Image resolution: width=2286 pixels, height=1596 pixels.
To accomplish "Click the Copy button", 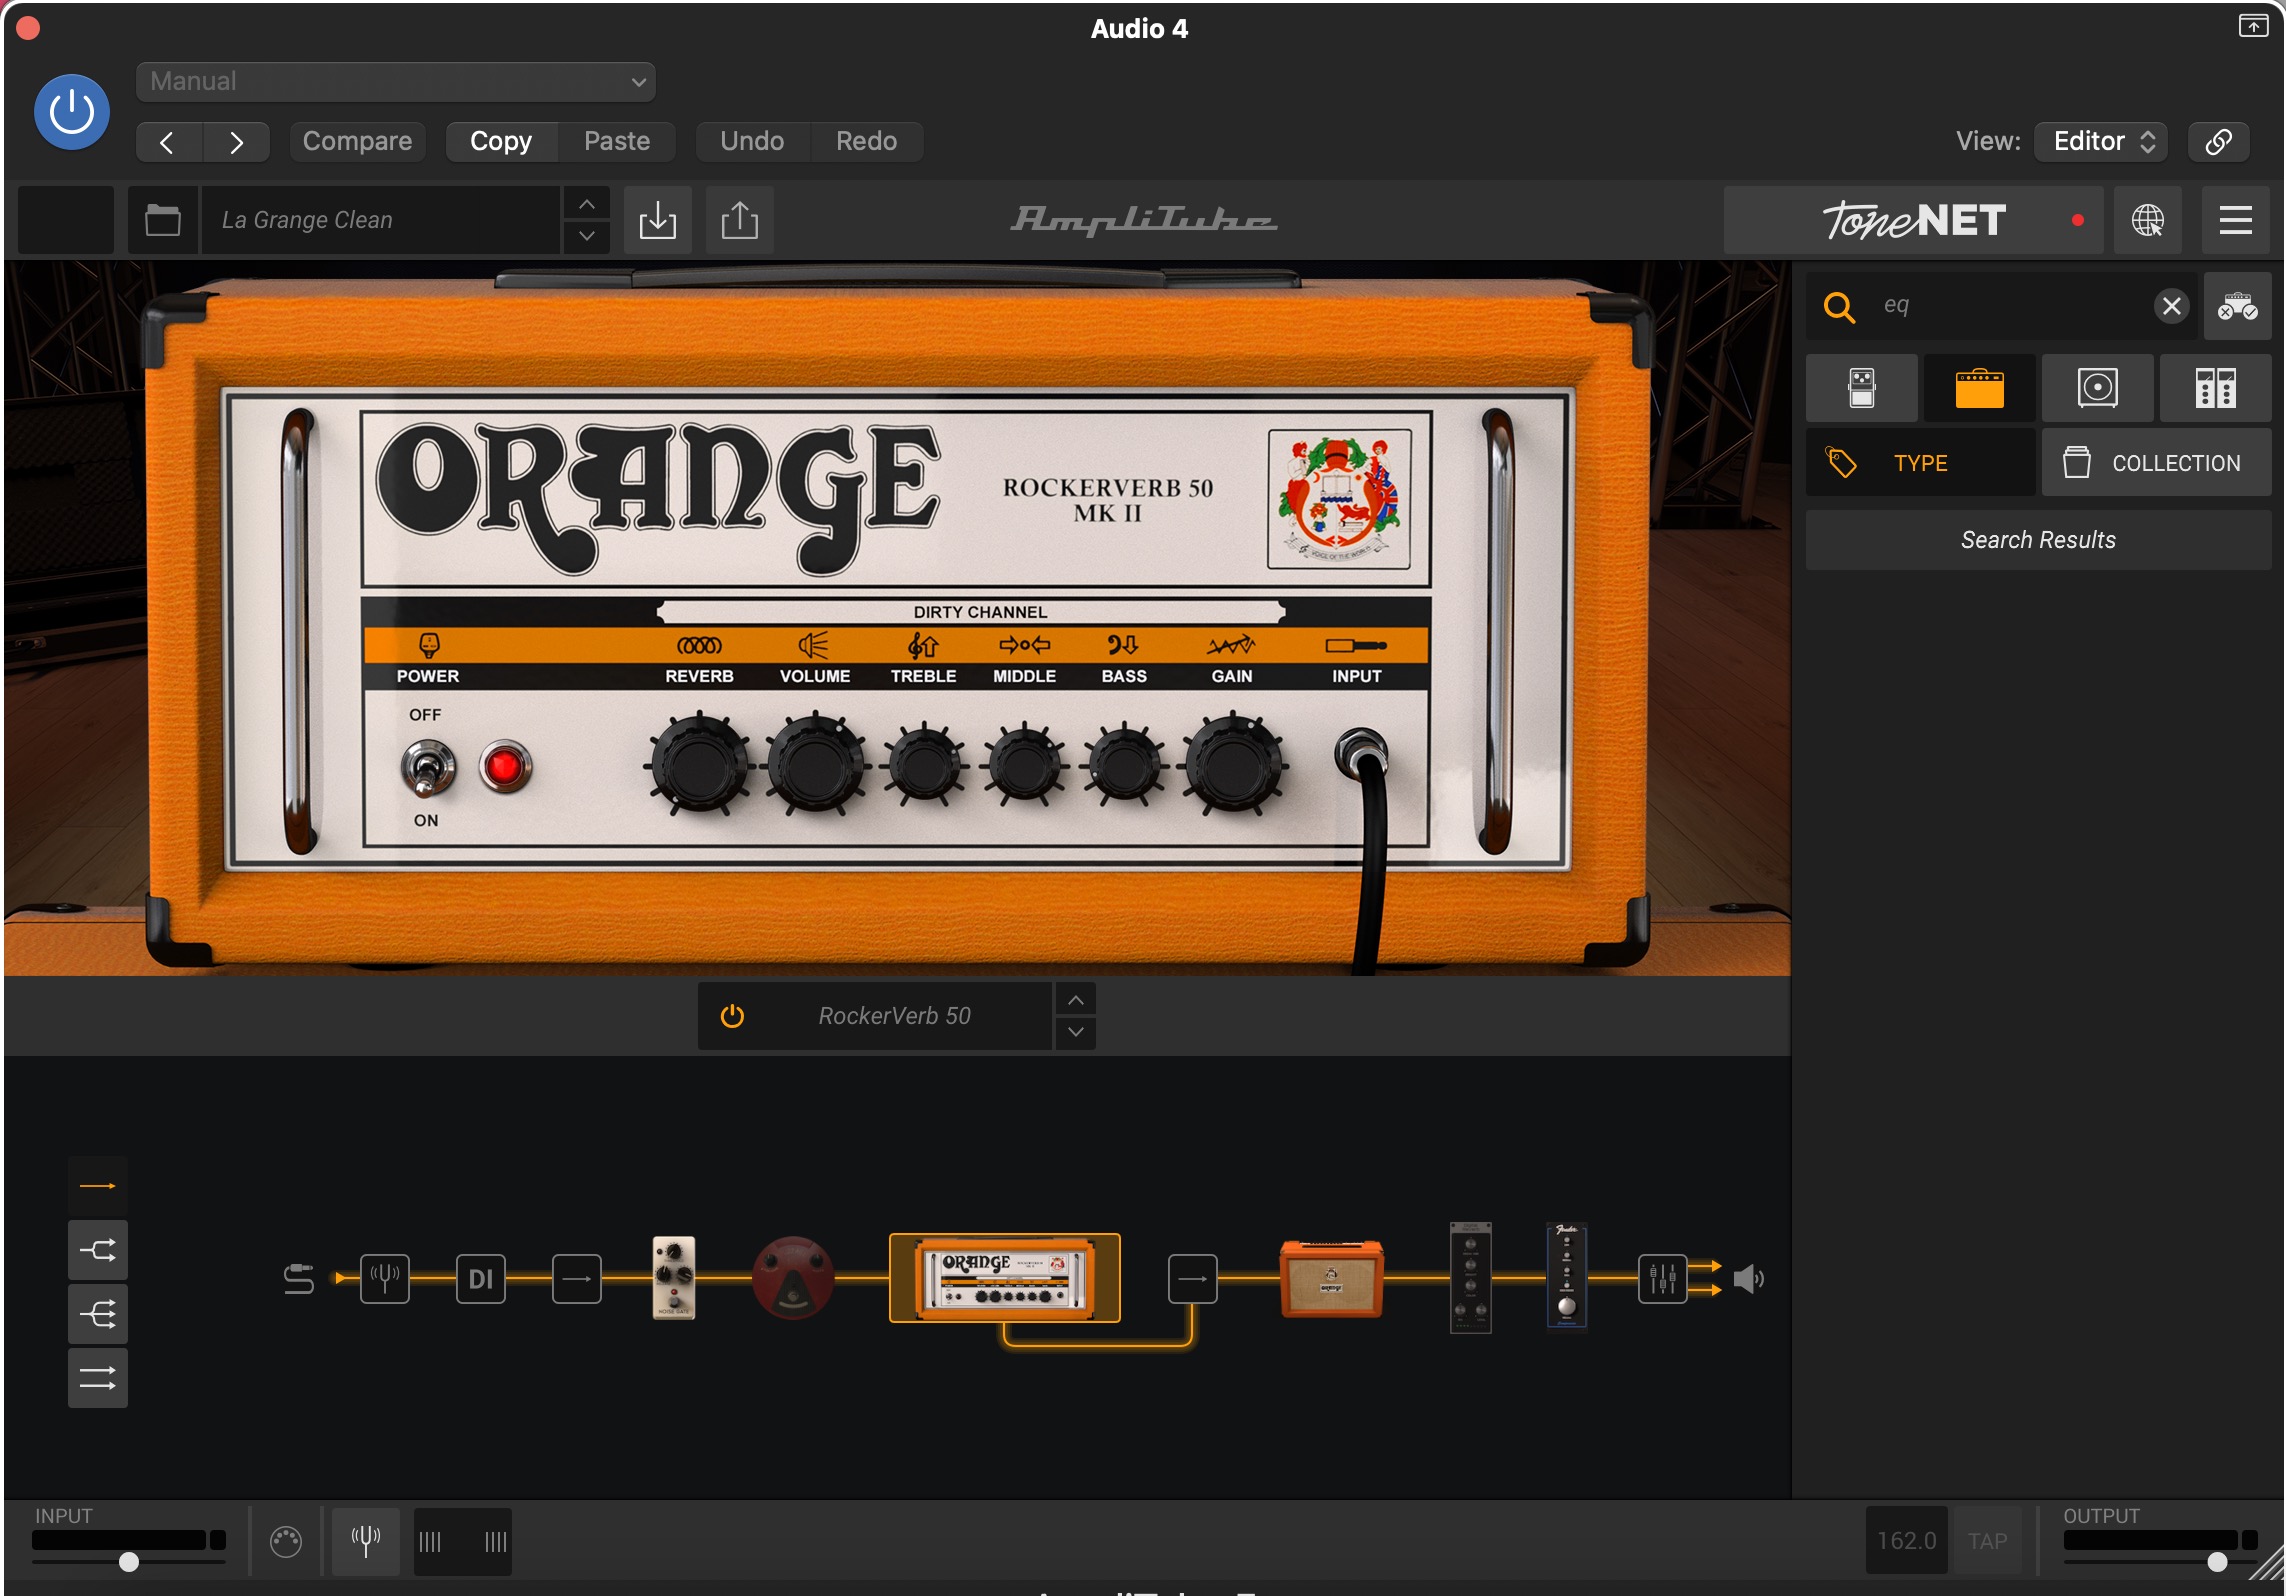I will pyautogui.click(x=501, y=141).
